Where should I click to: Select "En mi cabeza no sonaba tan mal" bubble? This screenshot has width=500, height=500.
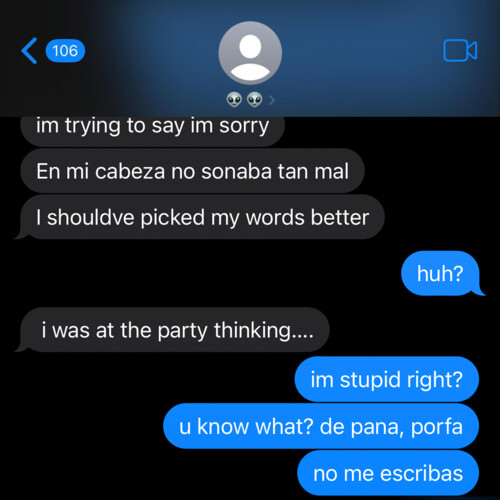193,171
